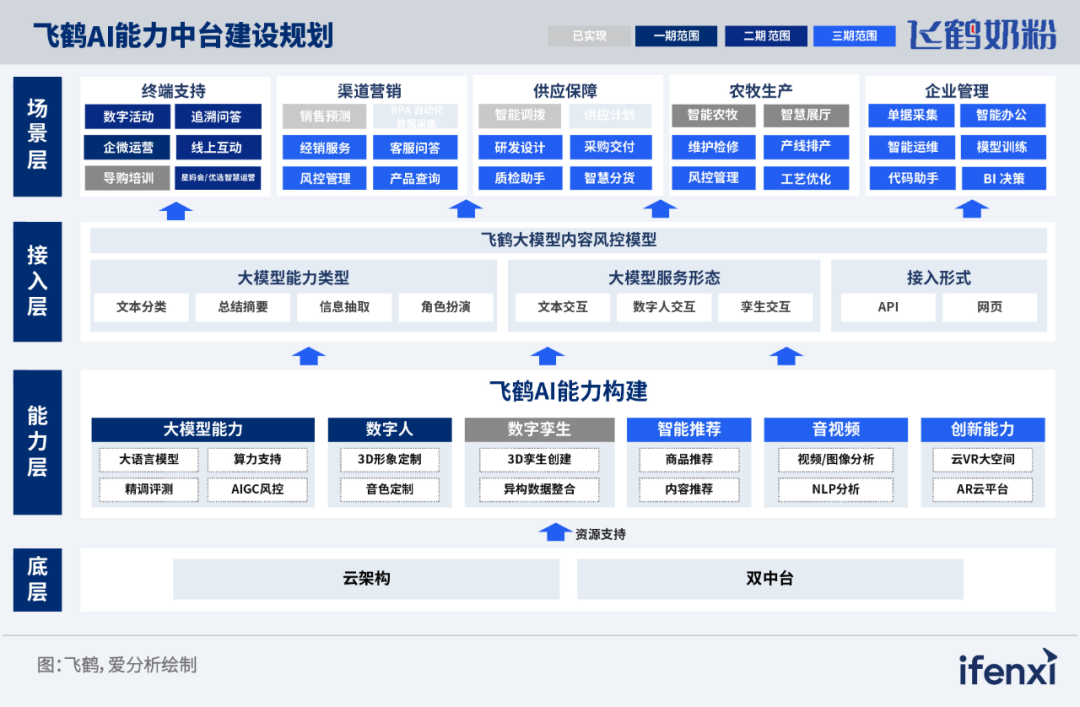Click the gray 智能调拨 box
Screen dimensions: 1080x707
click(x=520, y=116)
